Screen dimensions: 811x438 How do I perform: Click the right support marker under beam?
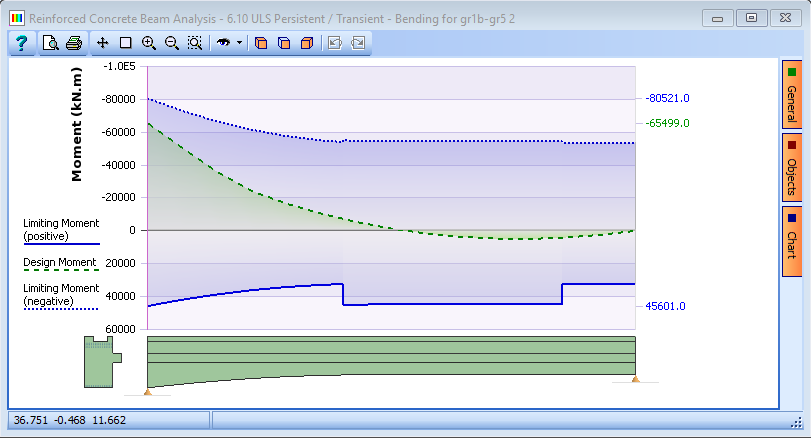pos(636,379)
